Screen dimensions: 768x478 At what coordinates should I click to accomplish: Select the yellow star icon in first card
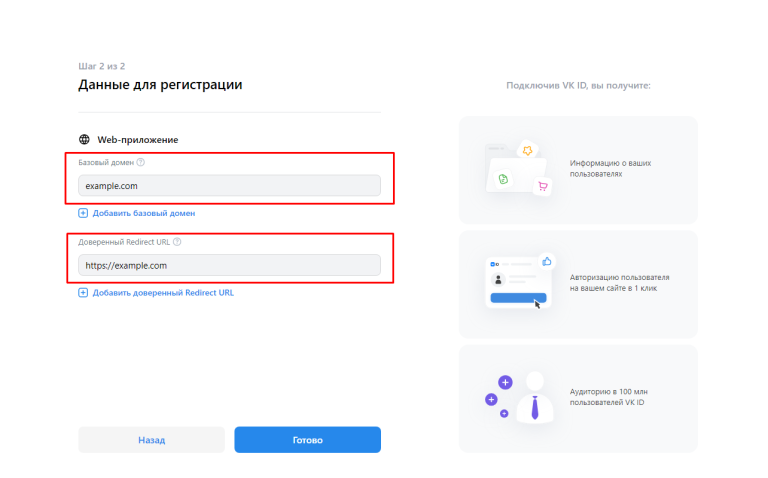(x=528, y=150)
